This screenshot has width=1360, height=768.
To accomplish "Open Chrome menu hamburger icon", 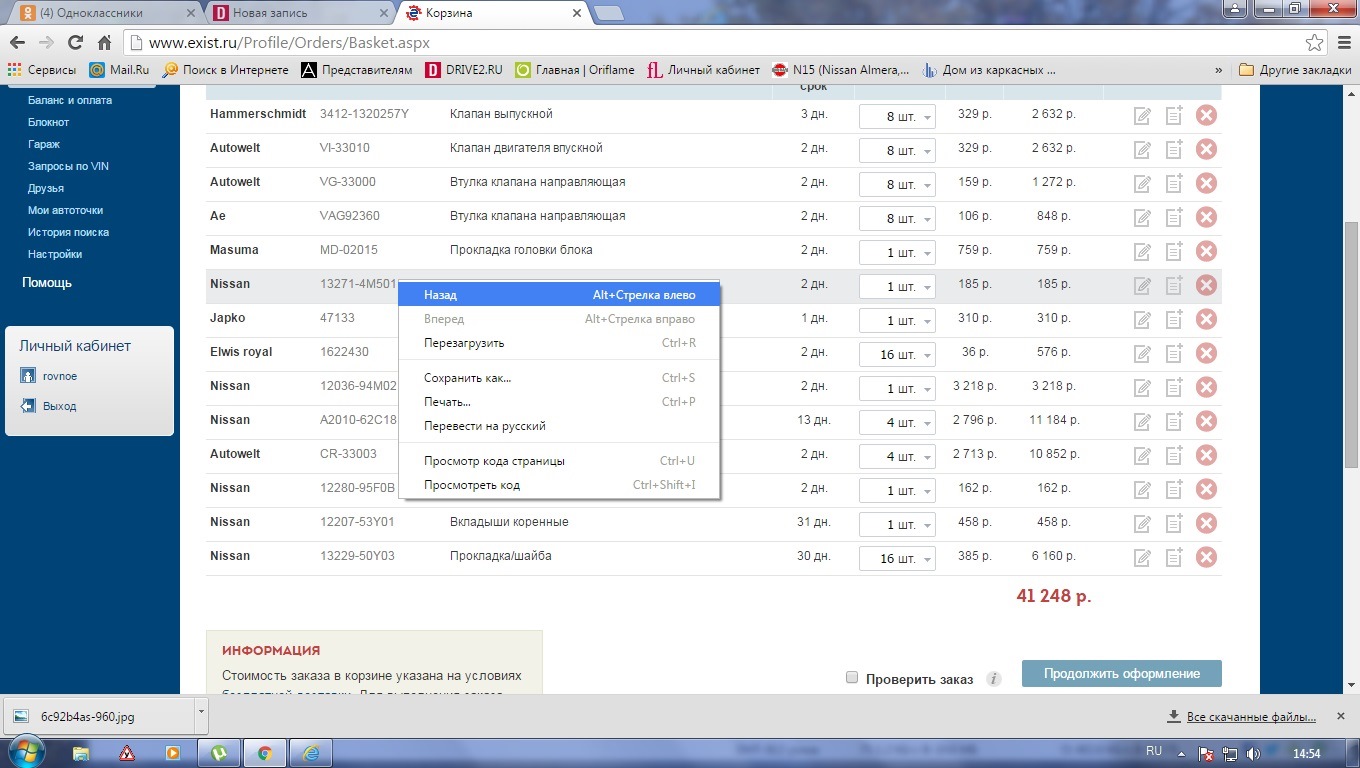I will point(1343,43).
